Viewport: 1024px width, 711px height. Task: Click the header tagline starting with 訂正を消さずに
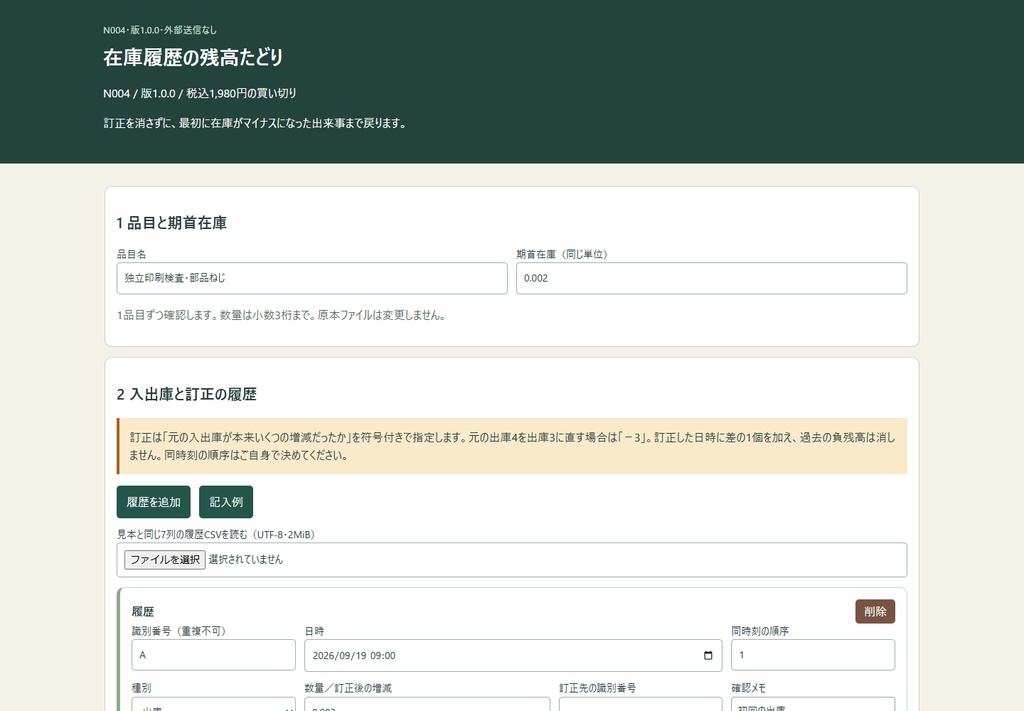(x=255, y=123)
